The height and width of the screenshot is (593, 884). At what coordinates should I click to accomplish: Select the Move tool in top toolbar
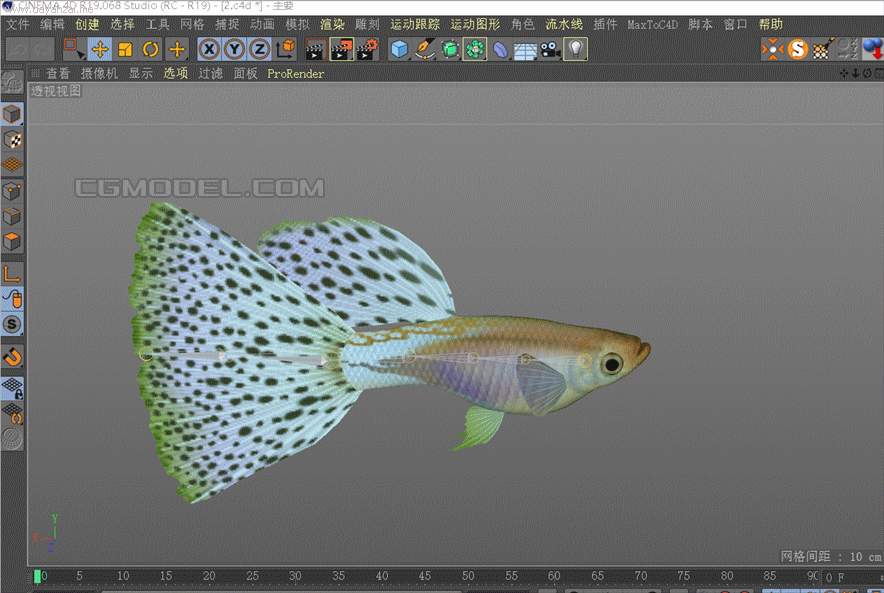(x=100, y=48)
